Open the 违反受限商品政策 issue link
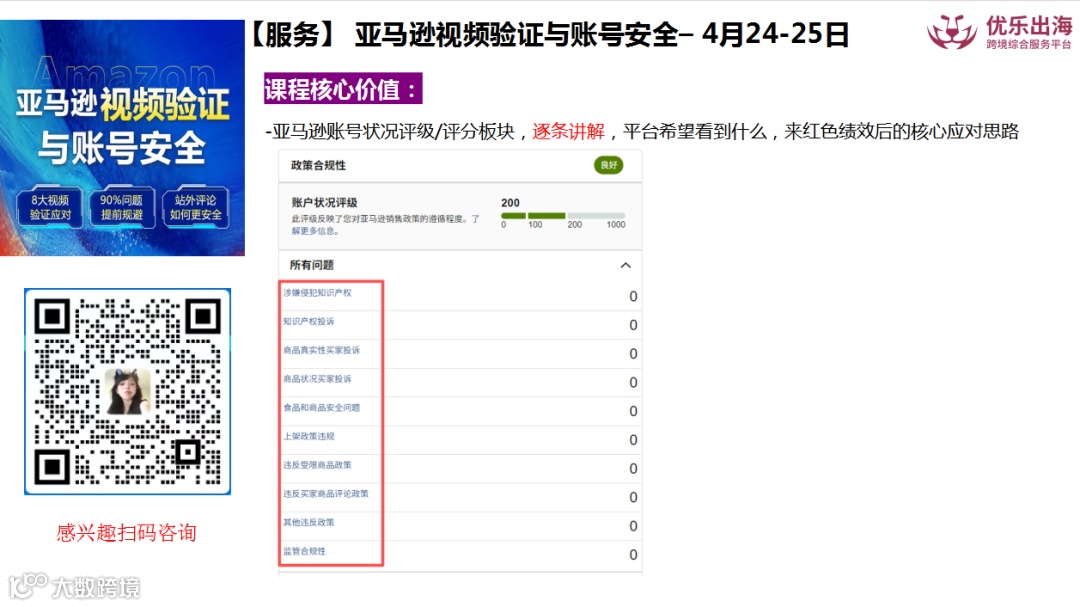Screen dimensions: 1080x607 pyautogui.click(x=318, y=465)
